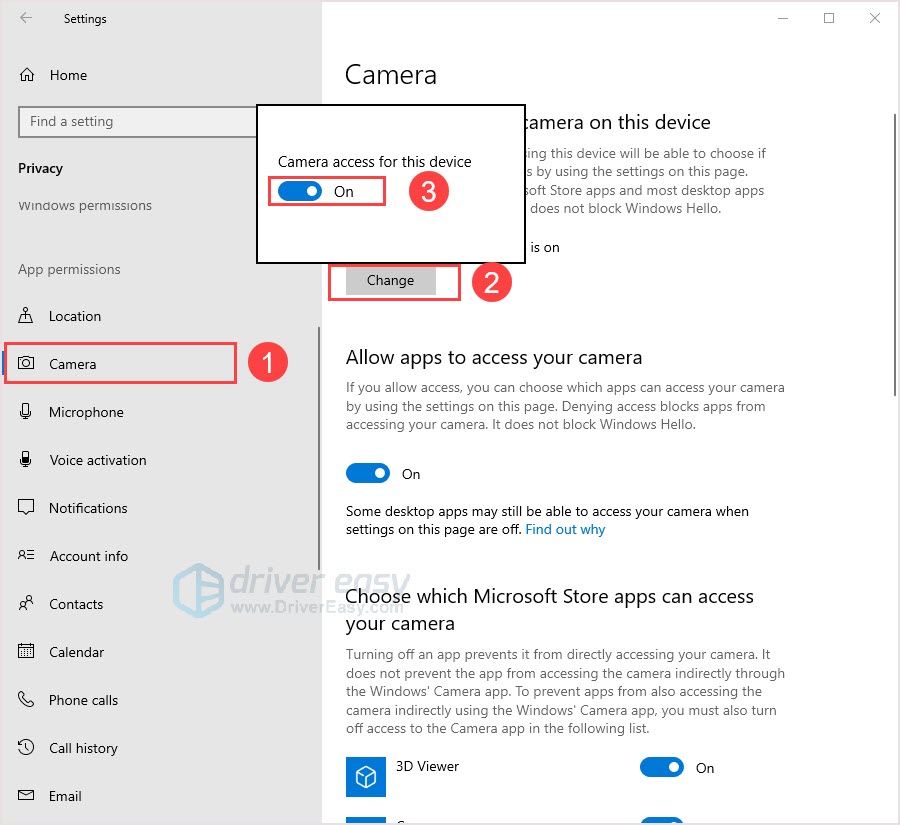Toggle Camera access for this device
Screen dimensions: 900x825
(300, 191)
